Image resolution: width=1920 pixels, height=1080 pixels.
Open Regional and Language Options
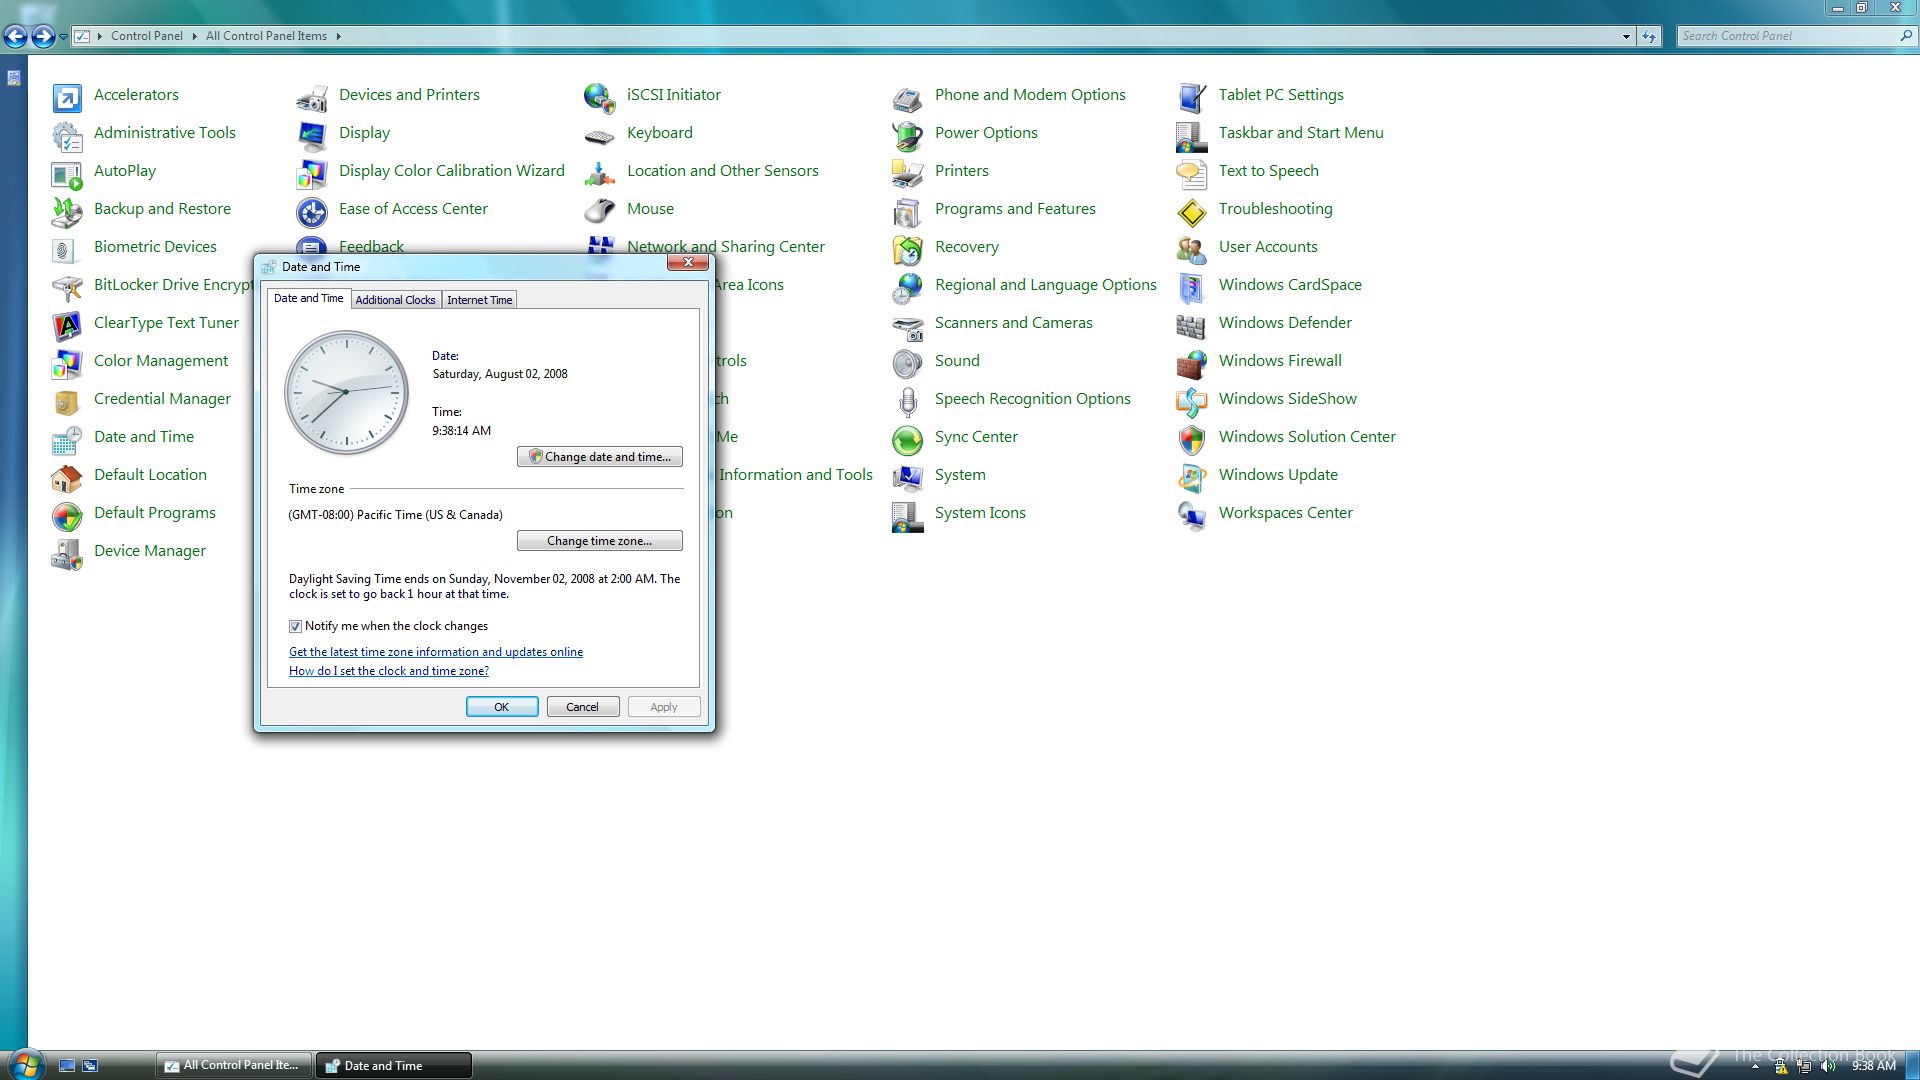pyautogui.click(x=1045, y=285)
